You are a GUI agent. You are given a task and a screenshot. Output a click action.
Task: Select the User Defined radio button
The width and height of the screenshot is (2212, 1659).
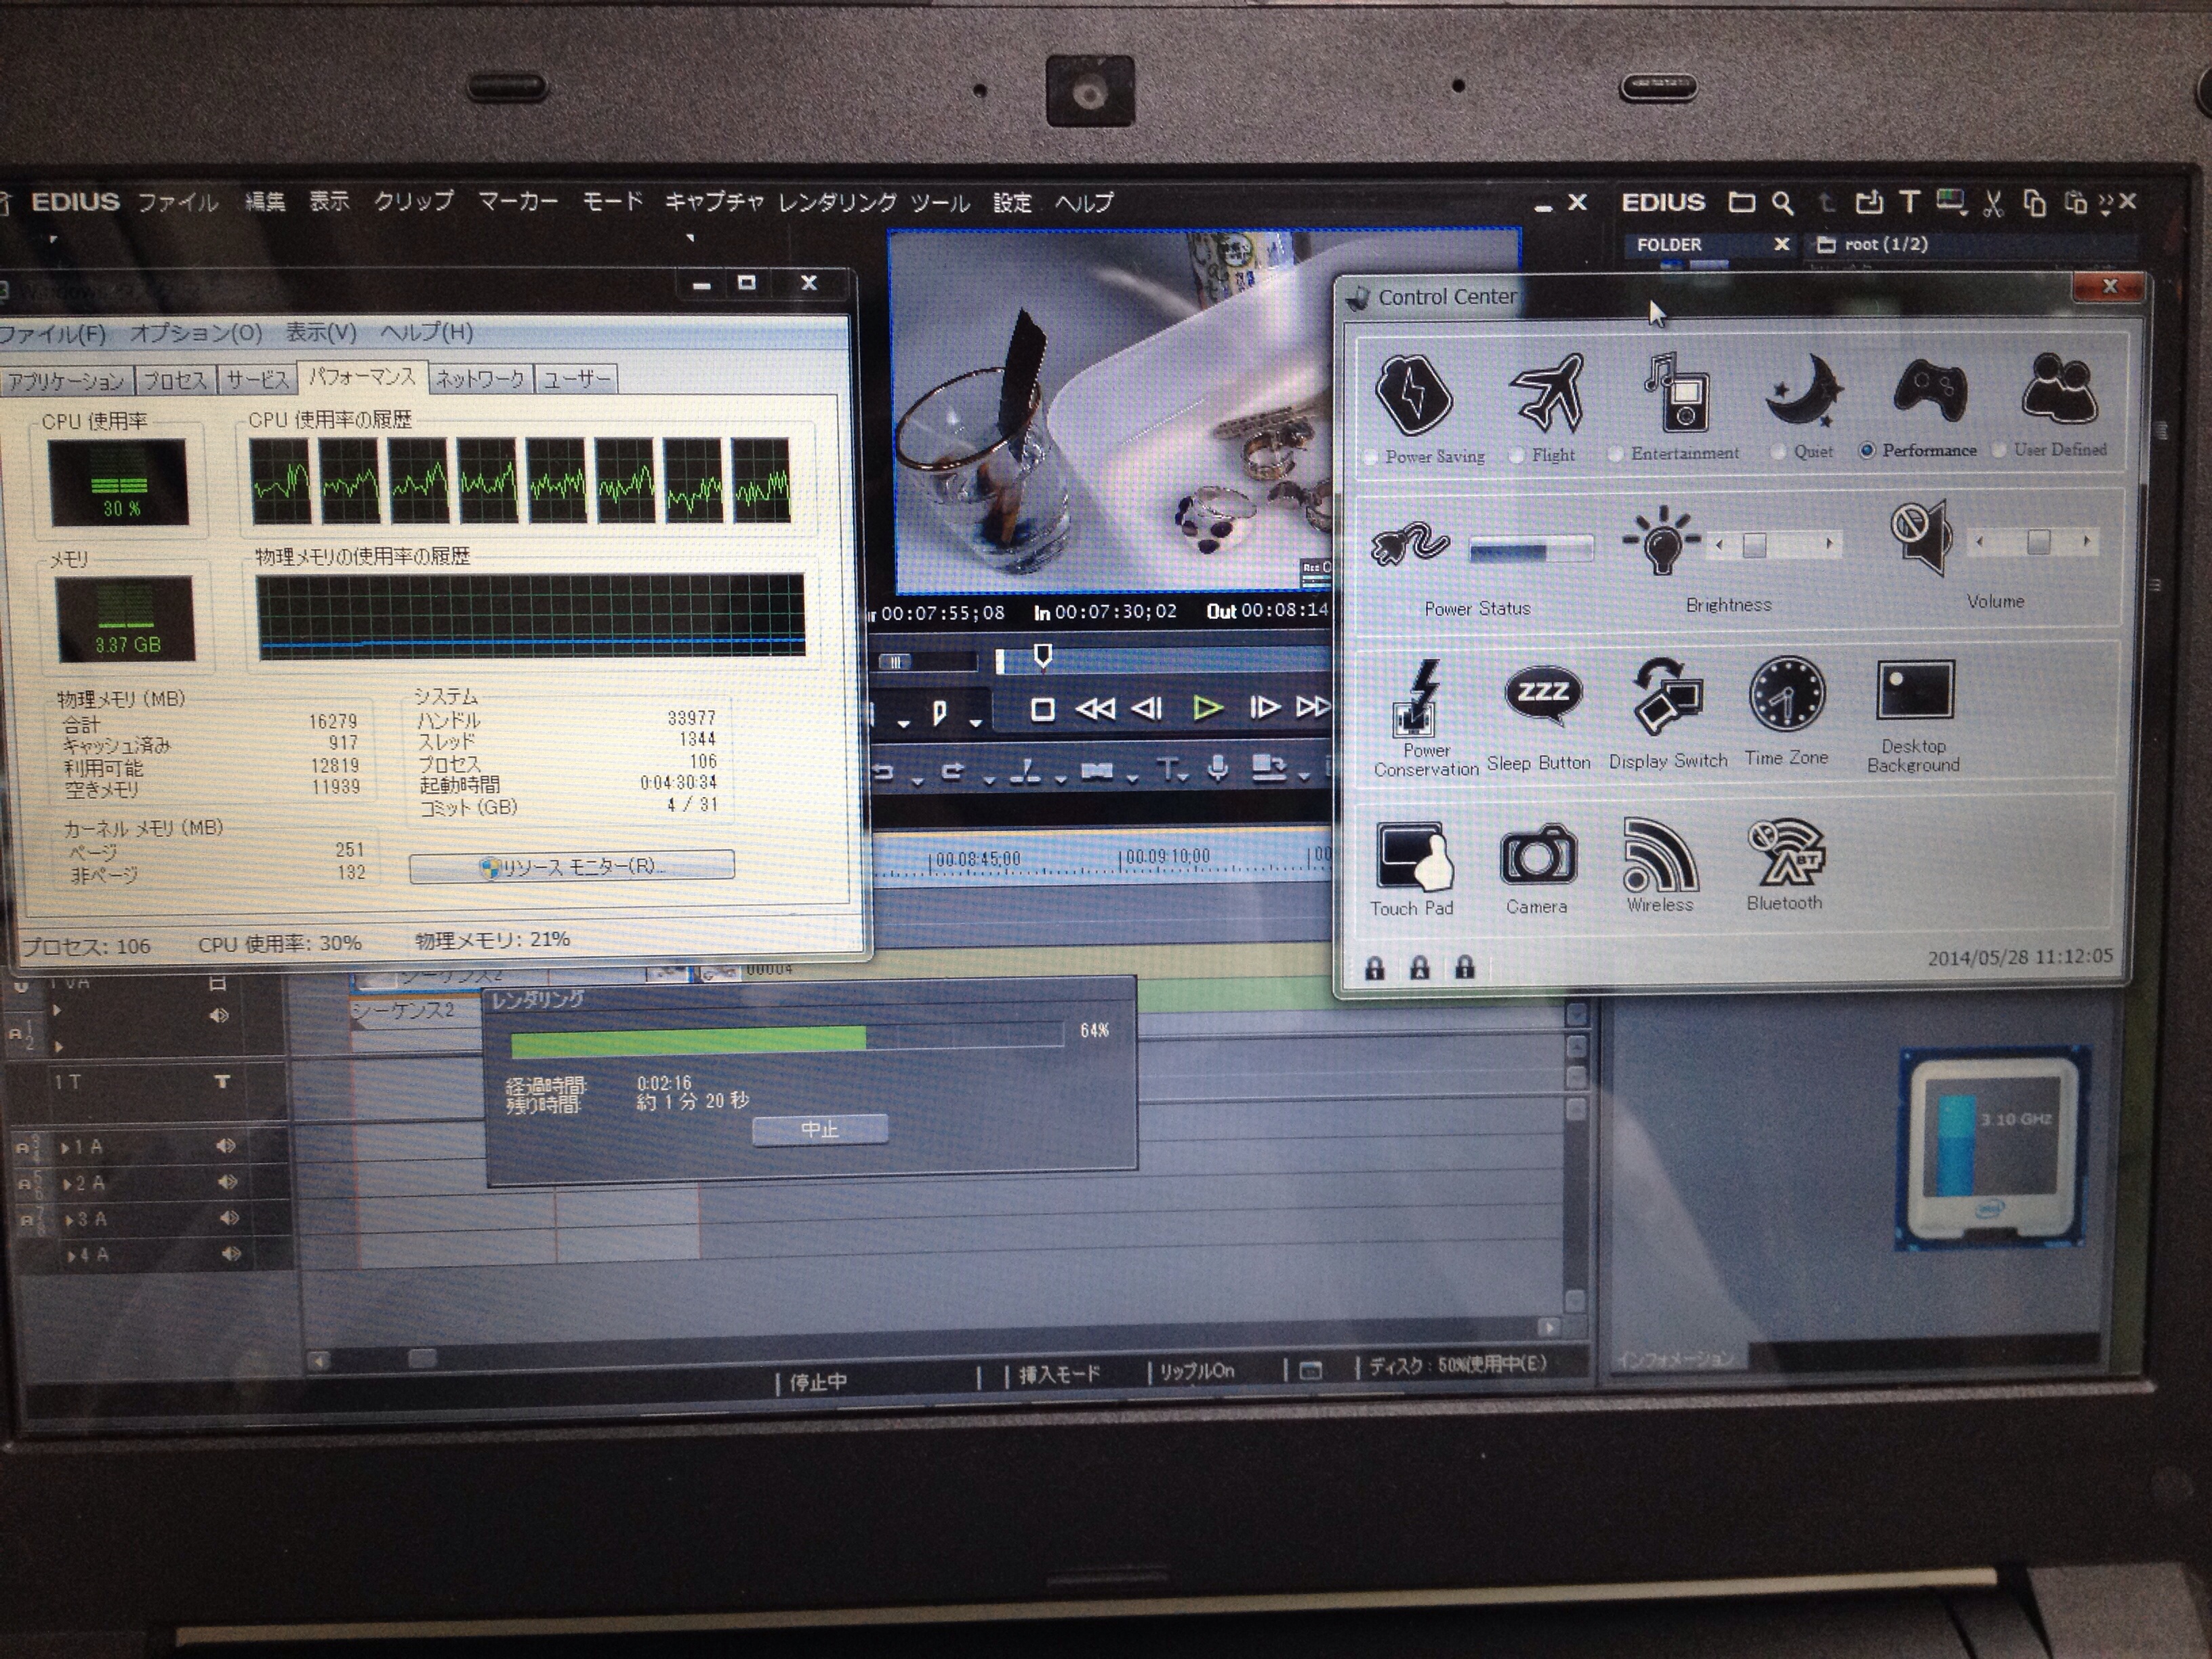tap(1999, 450)
